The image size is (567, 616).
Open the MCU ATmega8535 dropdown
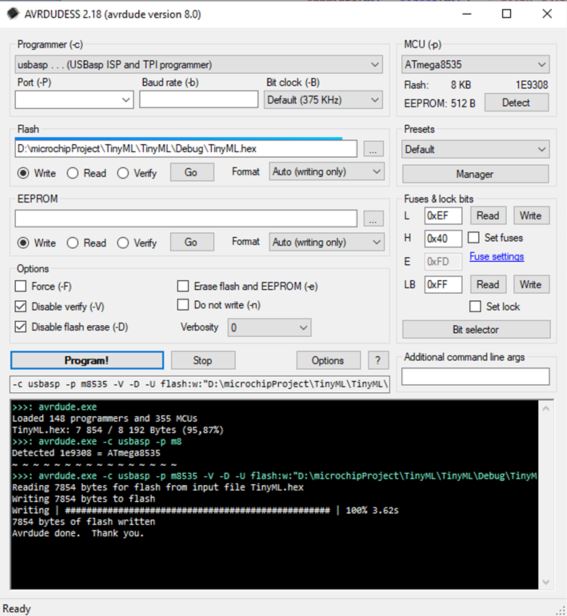coord(475,64)
